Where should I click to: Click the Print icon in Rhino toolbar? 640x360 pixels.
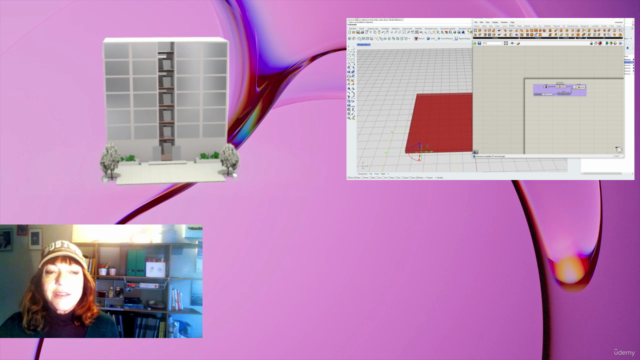pos(362,32)
